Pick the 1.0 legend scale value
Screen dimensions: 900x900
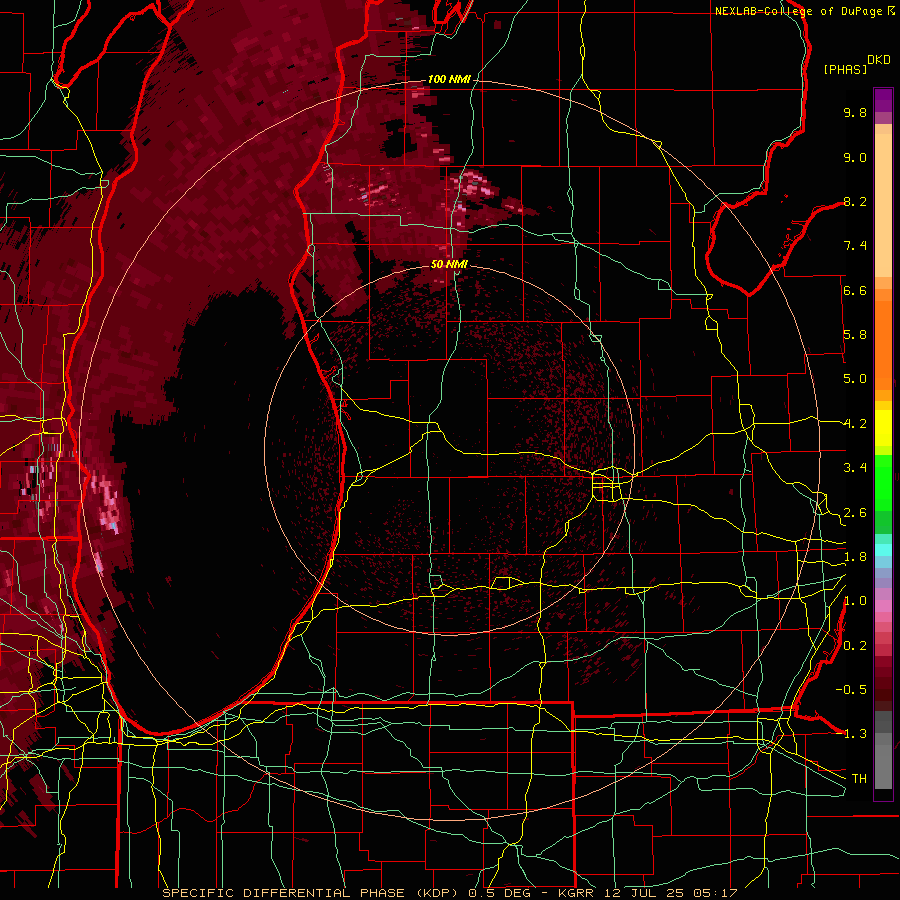pyautogui.click(x=855, y=601)
